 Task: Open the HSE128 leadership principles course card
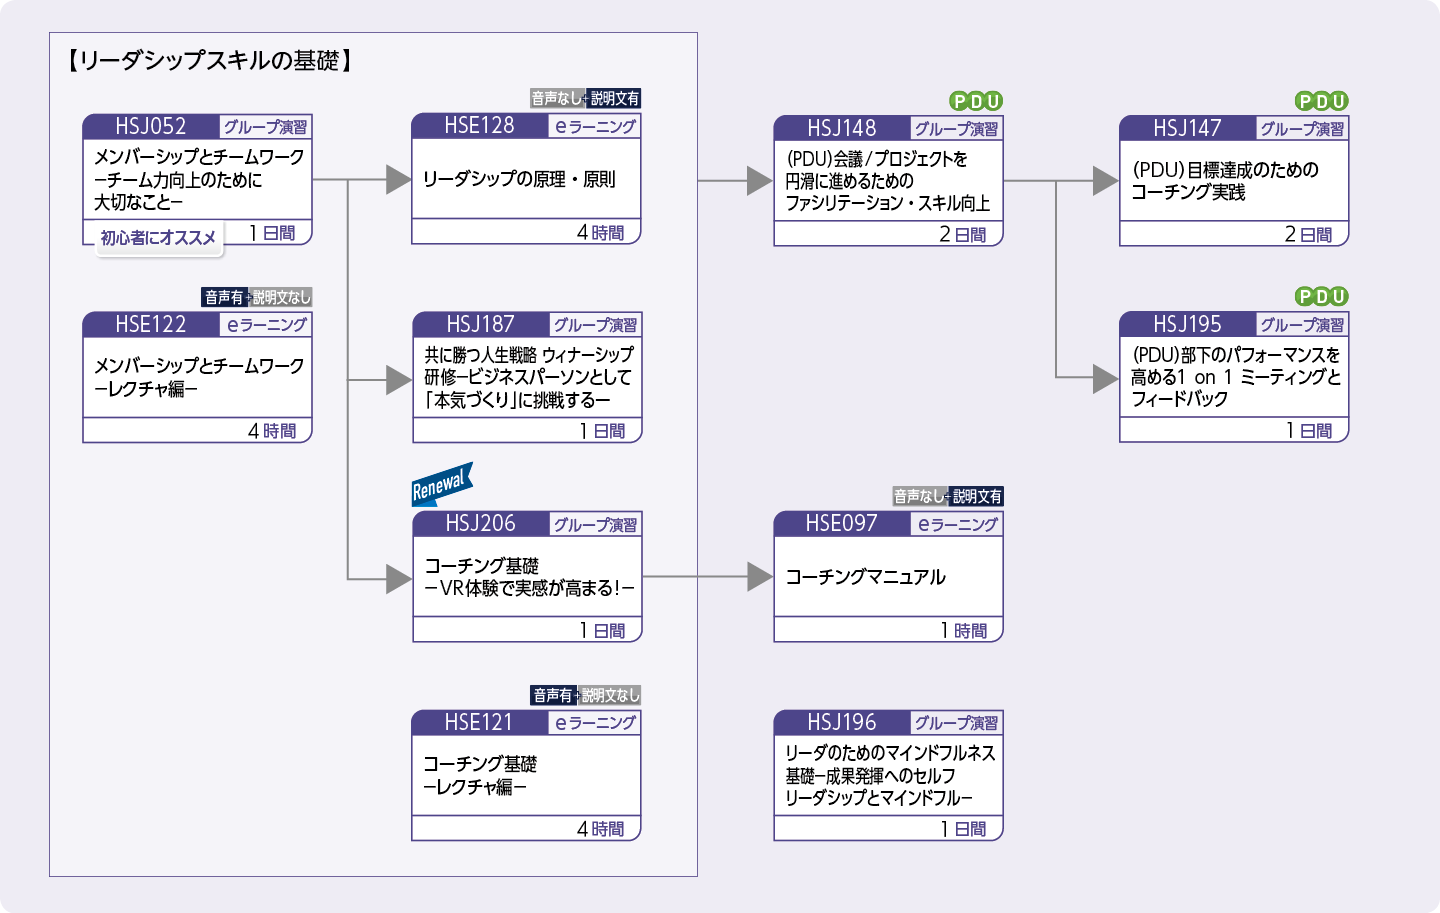click(526, 179)
